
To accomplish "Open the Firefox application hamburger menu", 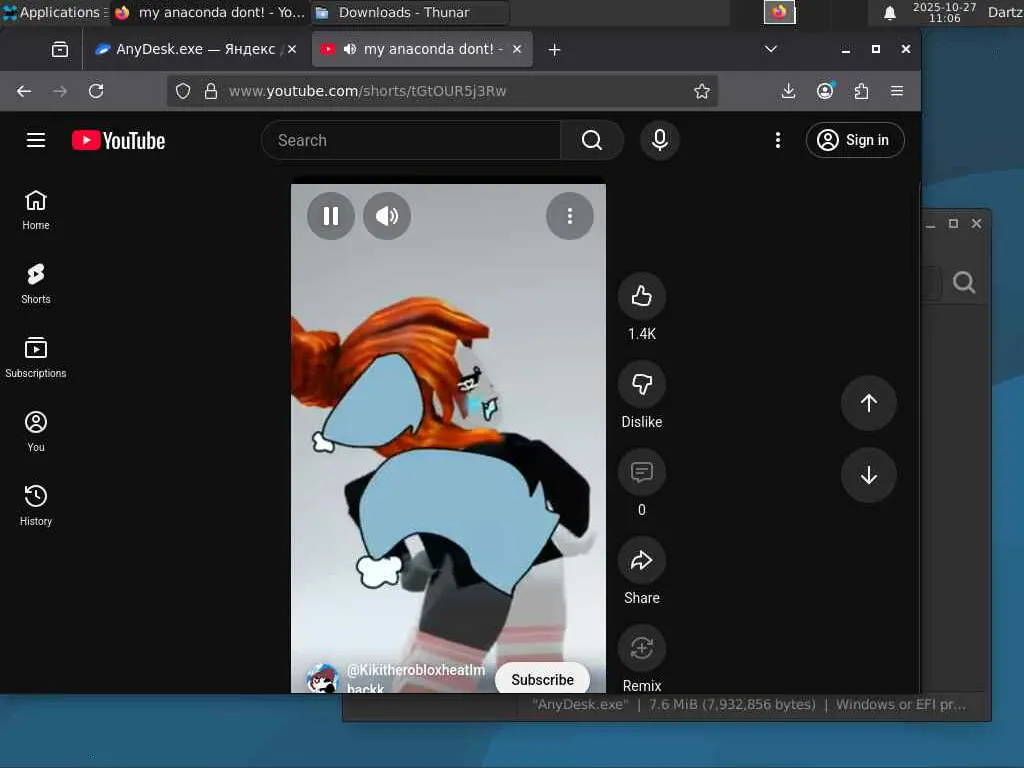I will coord(897,91).
